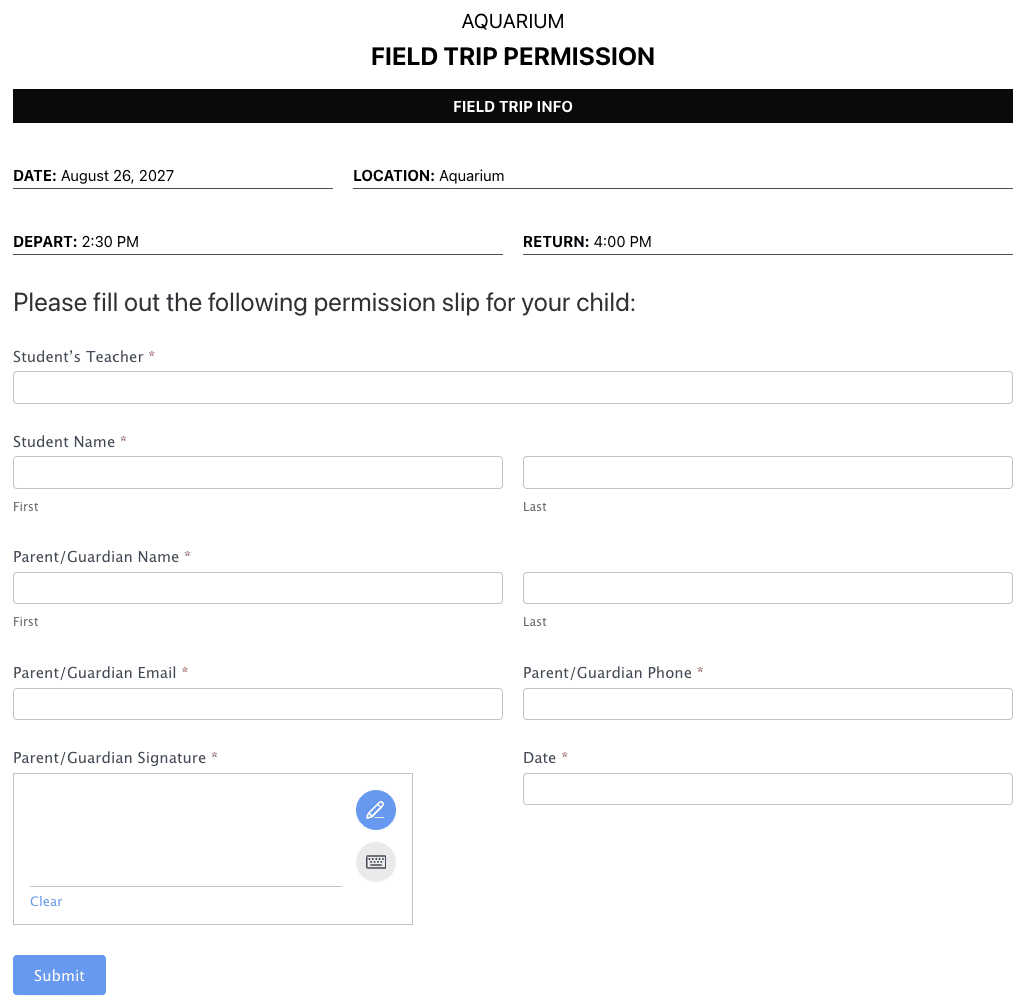Switch to keyboard typed signature icon
Screen dimensions: 1026x1008
[x=376, y=862]
